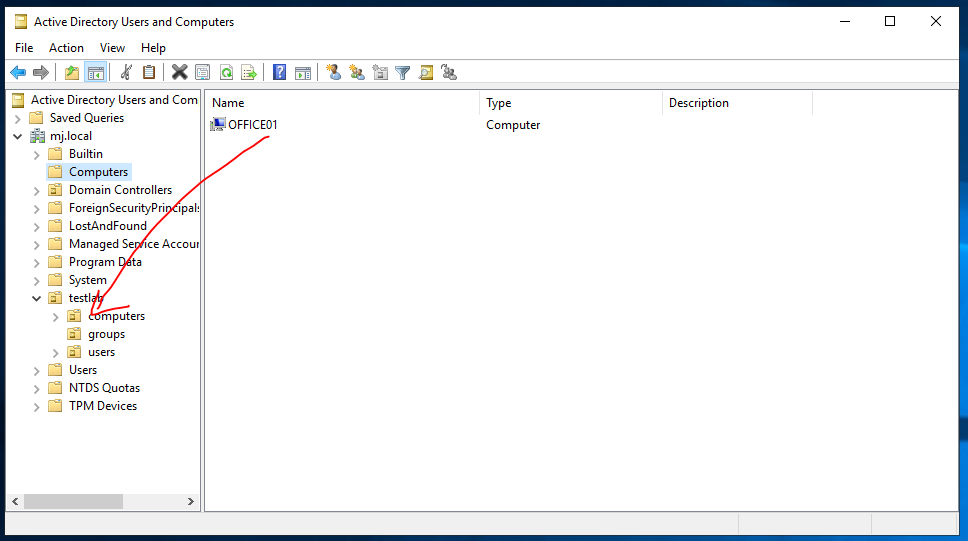Click the Computer type cell for OFFICE01
Viewport: 968px width, 541px height.
point(513,125)
